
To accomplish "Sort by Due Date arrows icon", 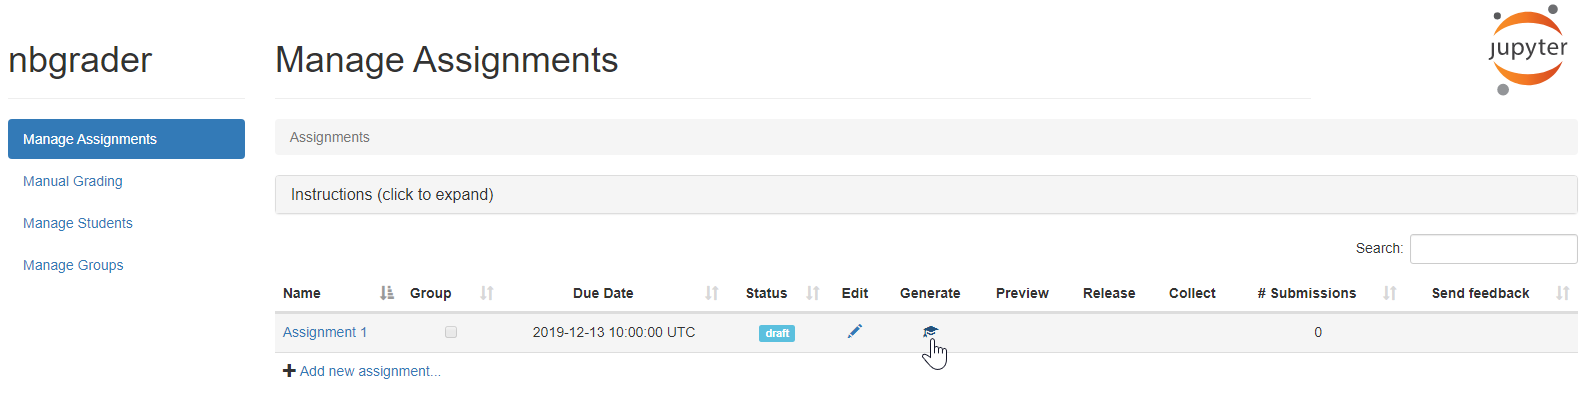I will pyautogui.click(x=712, y=293).
